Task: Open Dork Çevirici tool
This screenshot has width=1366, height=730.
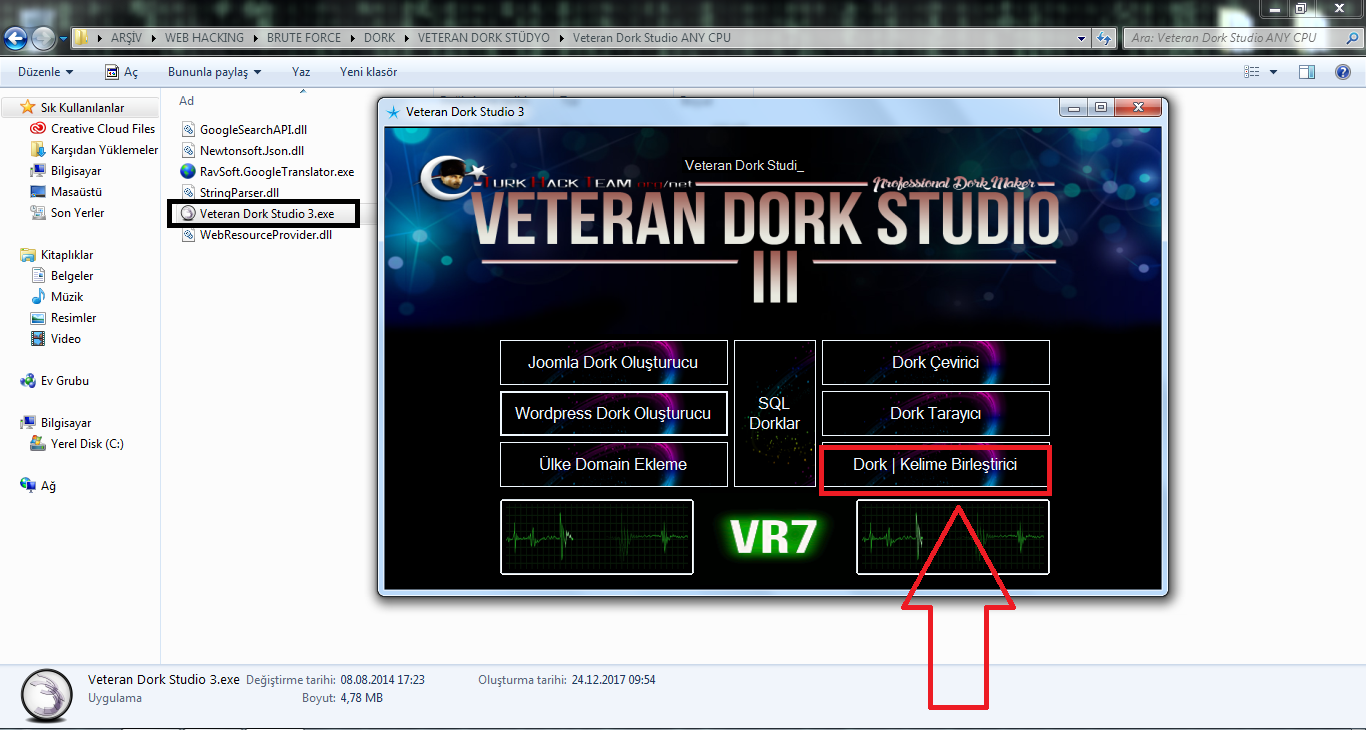Action: tap(936, 362)
